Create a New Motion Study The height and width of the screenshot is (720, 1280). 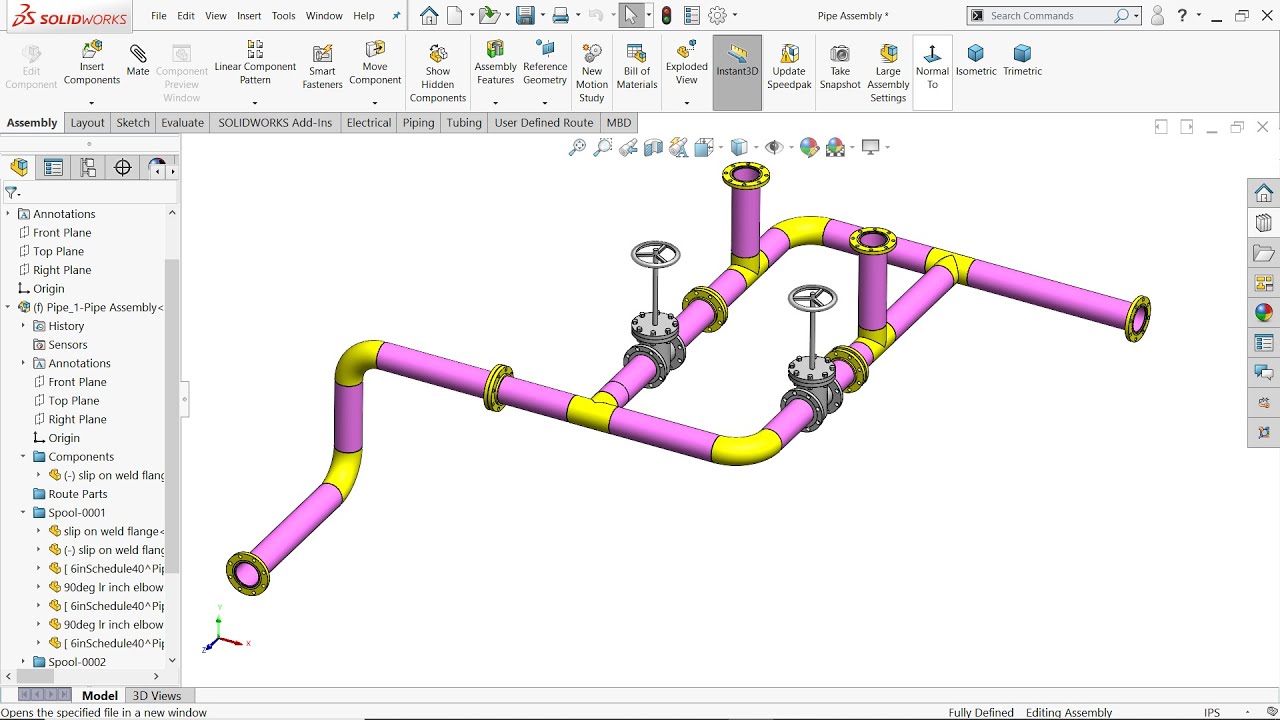(592, 73)
